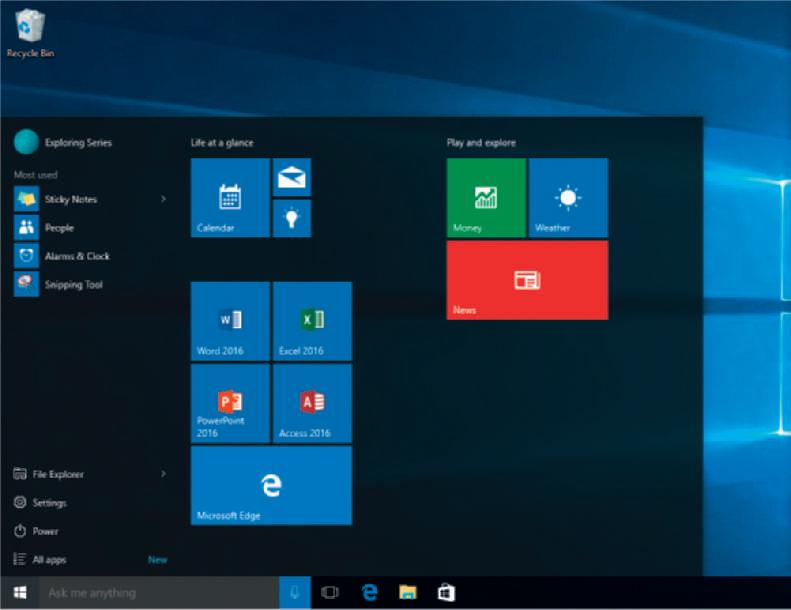Expand the Sticky Notes jump list arrow
Screen dimensions: 791x610
(163, 199)
